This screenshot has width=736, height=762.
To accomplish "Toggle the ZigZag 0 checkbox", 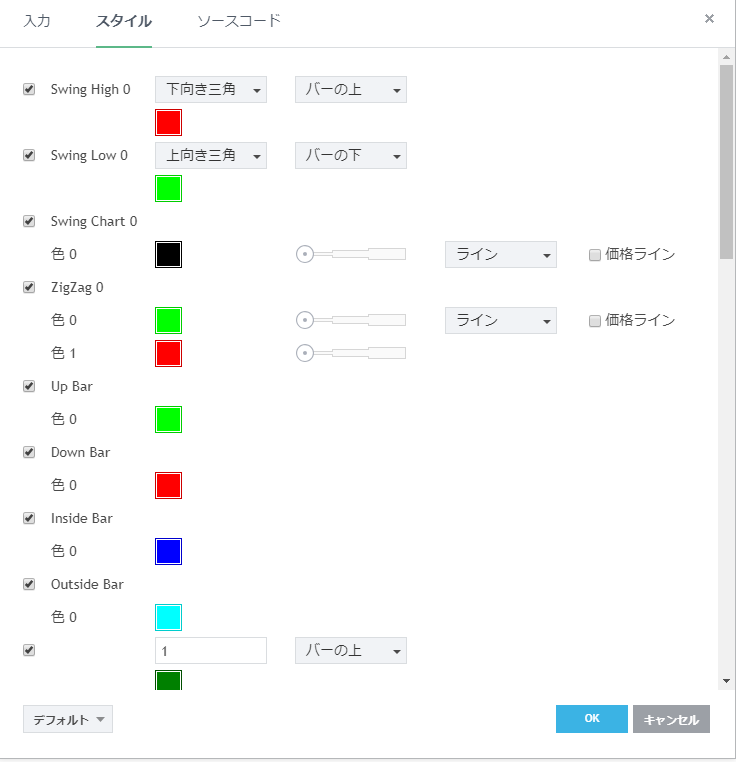I will [29, 287].
